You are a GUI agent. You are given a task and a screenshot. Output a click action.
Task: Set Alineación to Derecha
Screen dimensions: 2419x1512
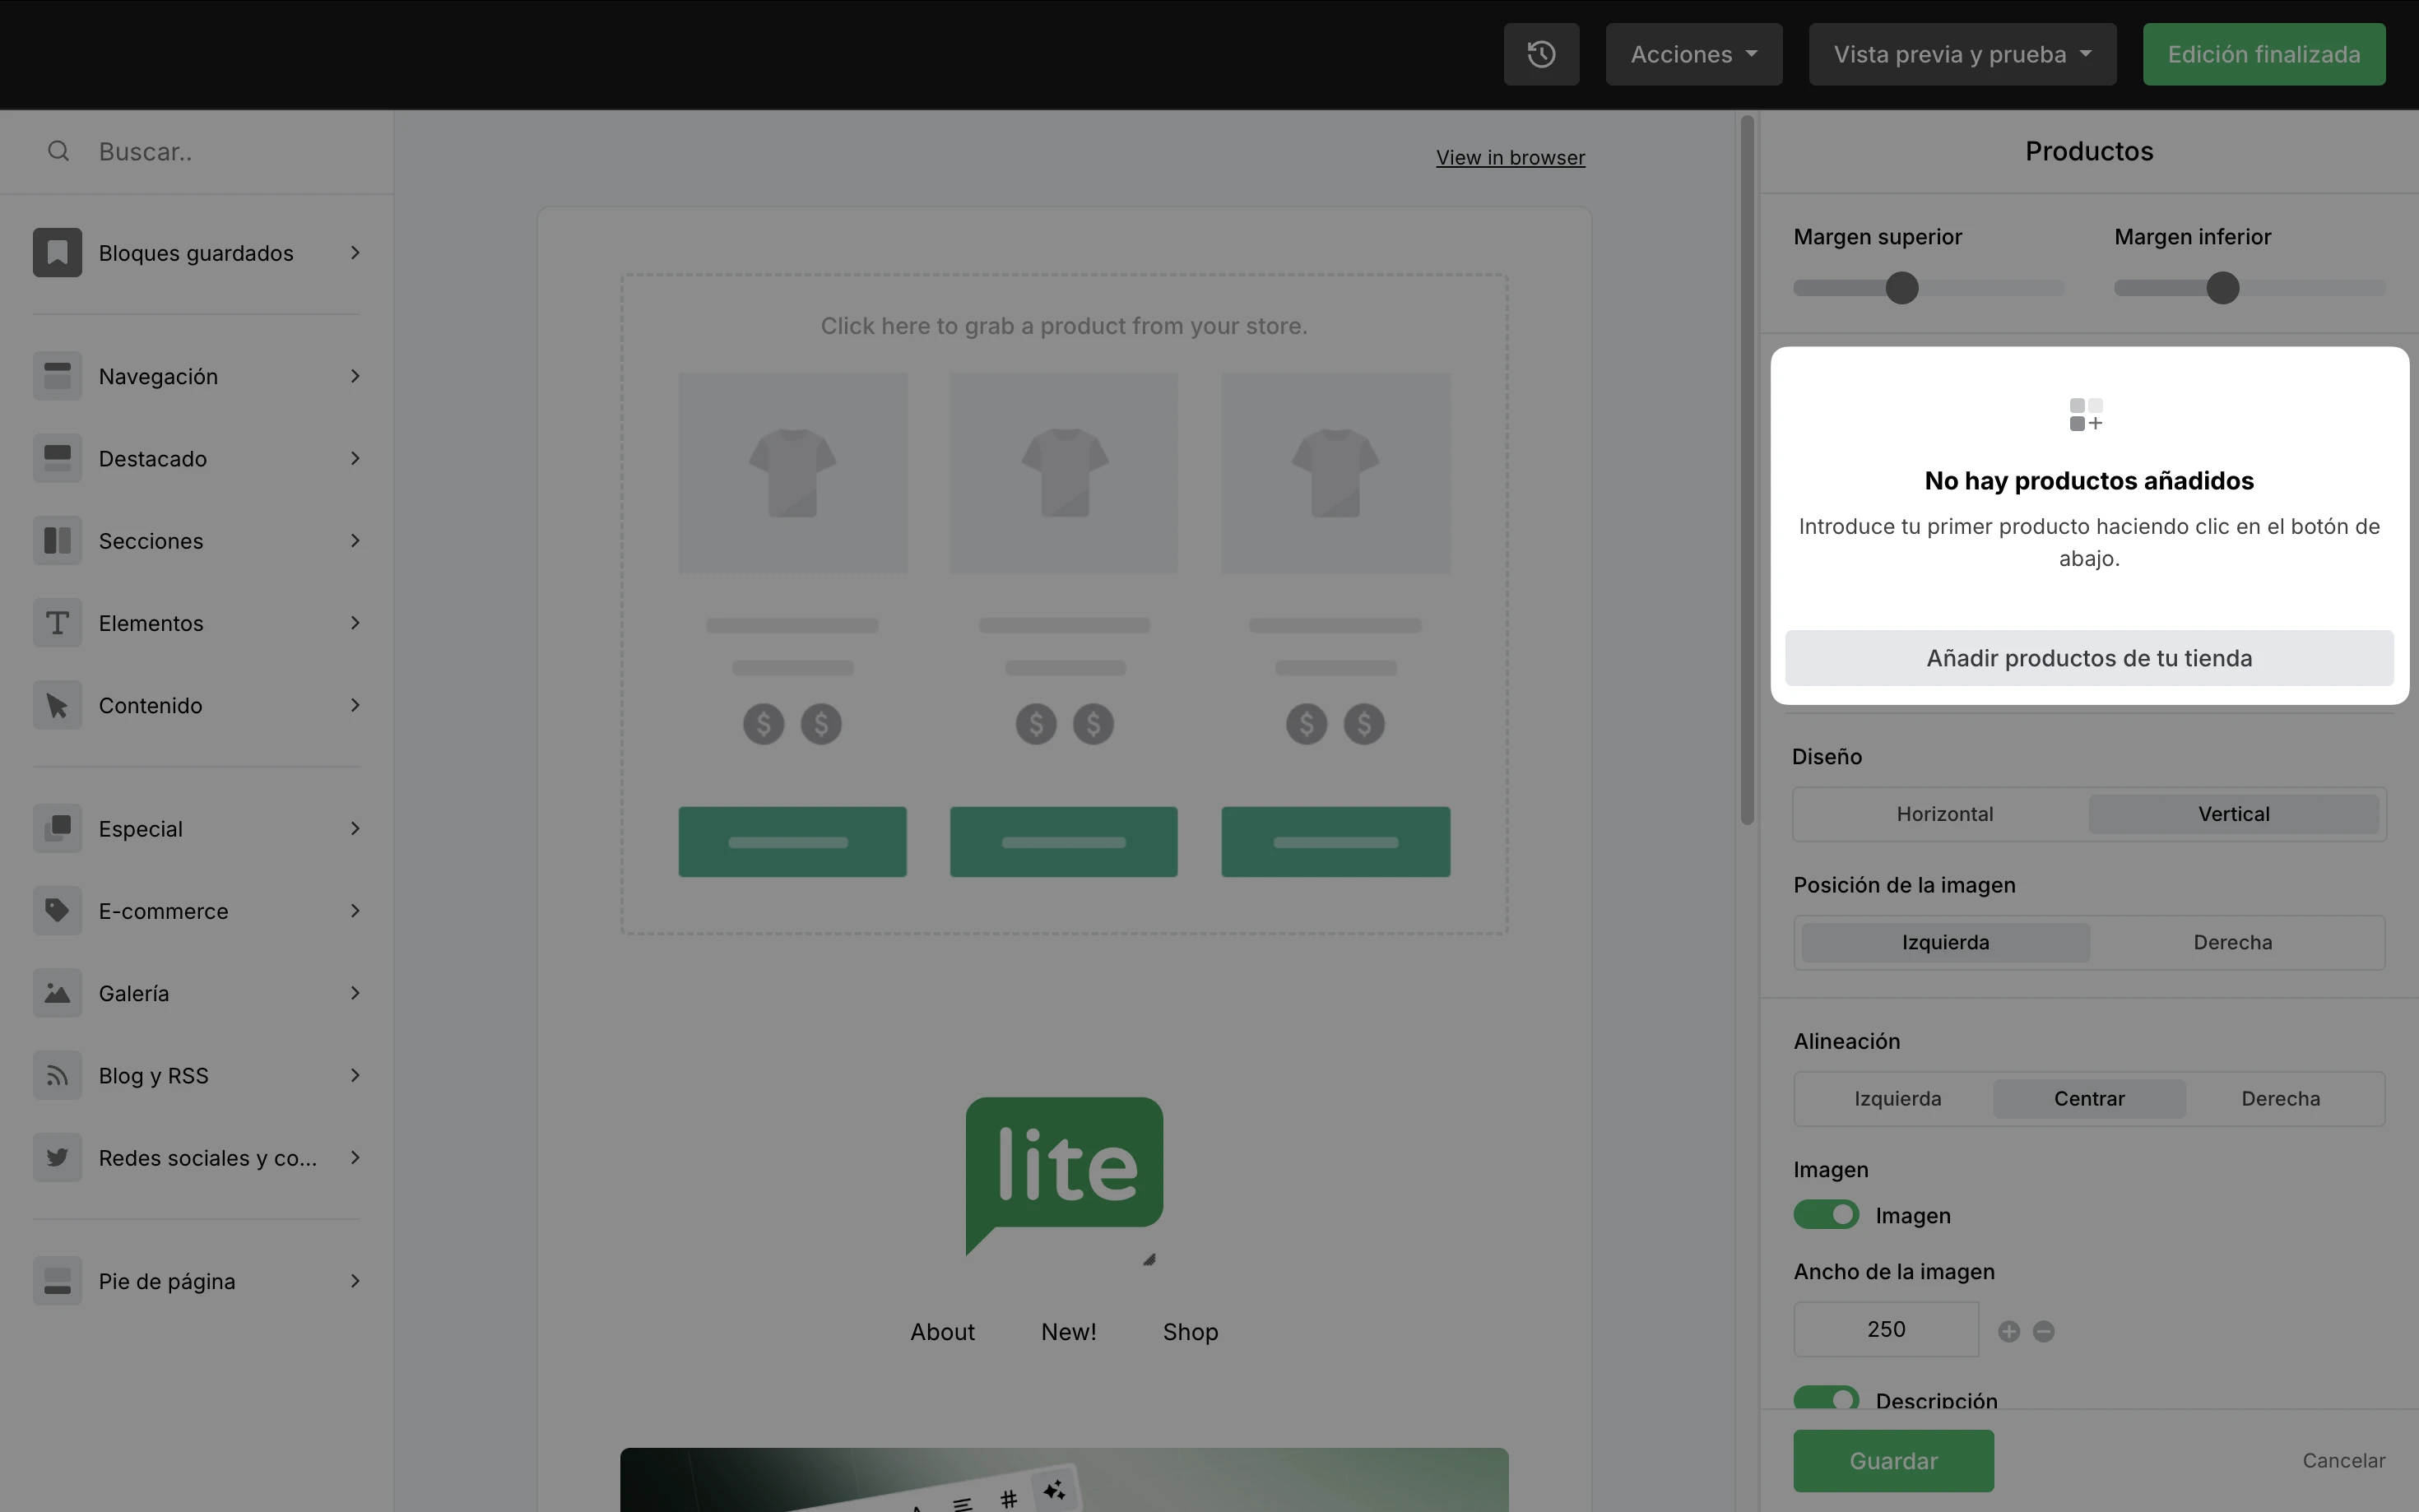(2280, 1098)
